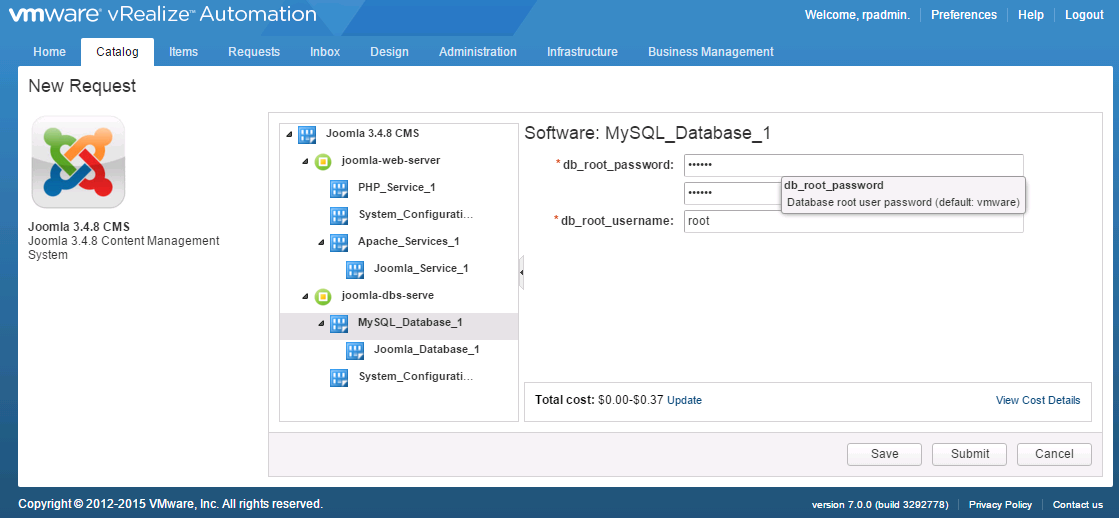The image size is (1119, 518).
Task: Click the 'Software: MySQL_Database_1' heading
Action: [x=647, y=133]
